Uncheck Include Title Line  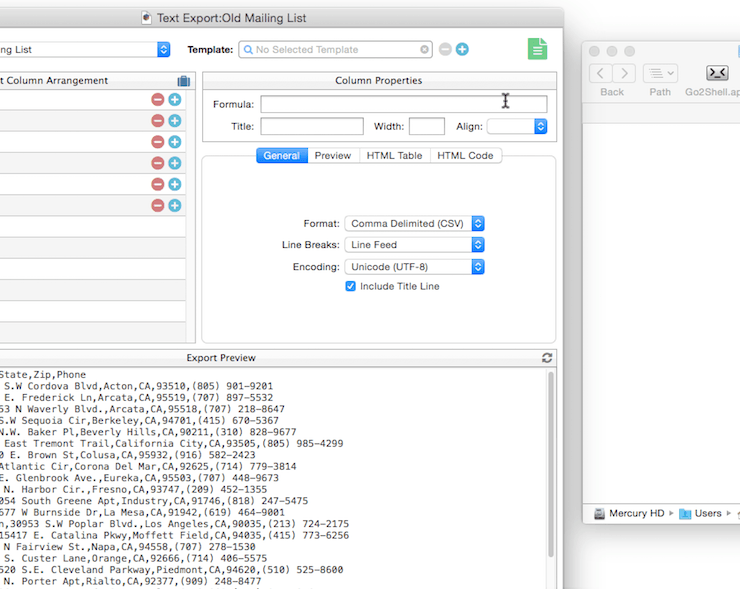[x=351, y=286]
